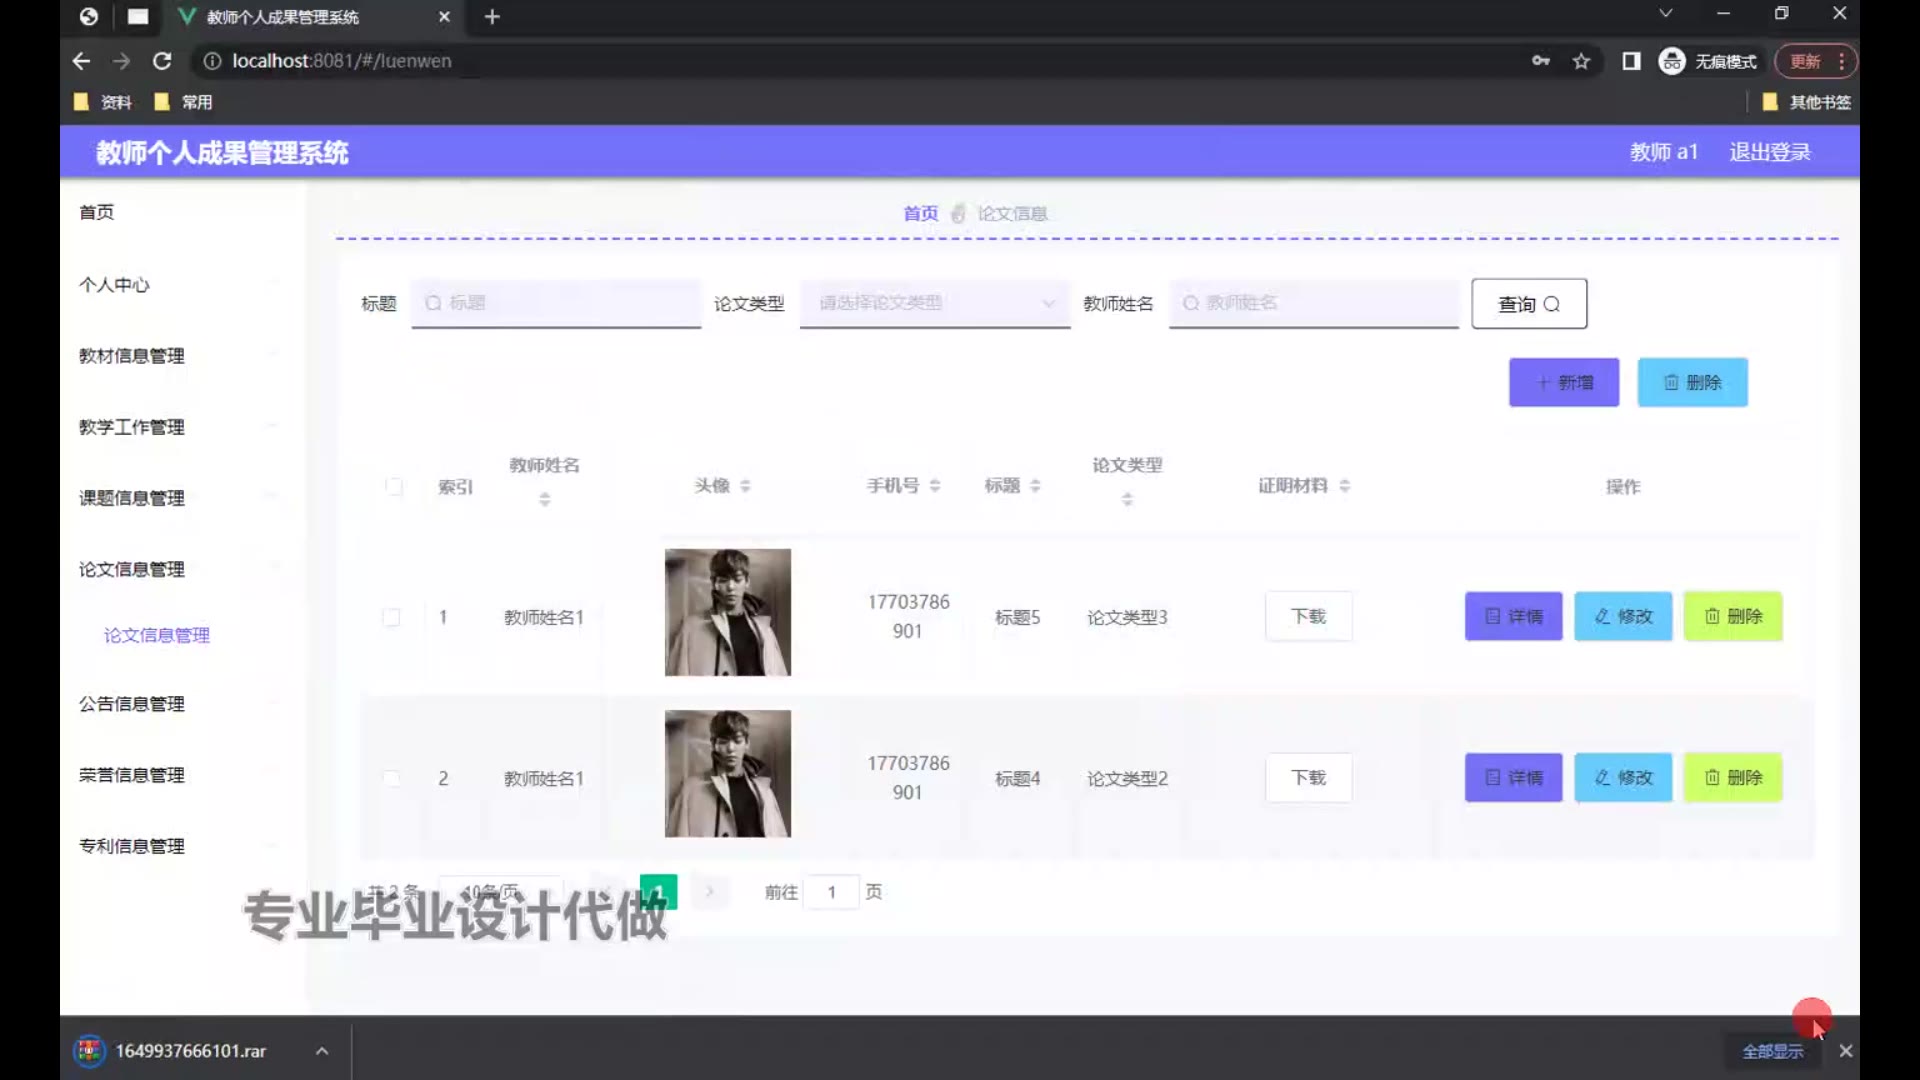
Task: Sort table by 手机号 column arrows
Action: [x=935, y=486]
